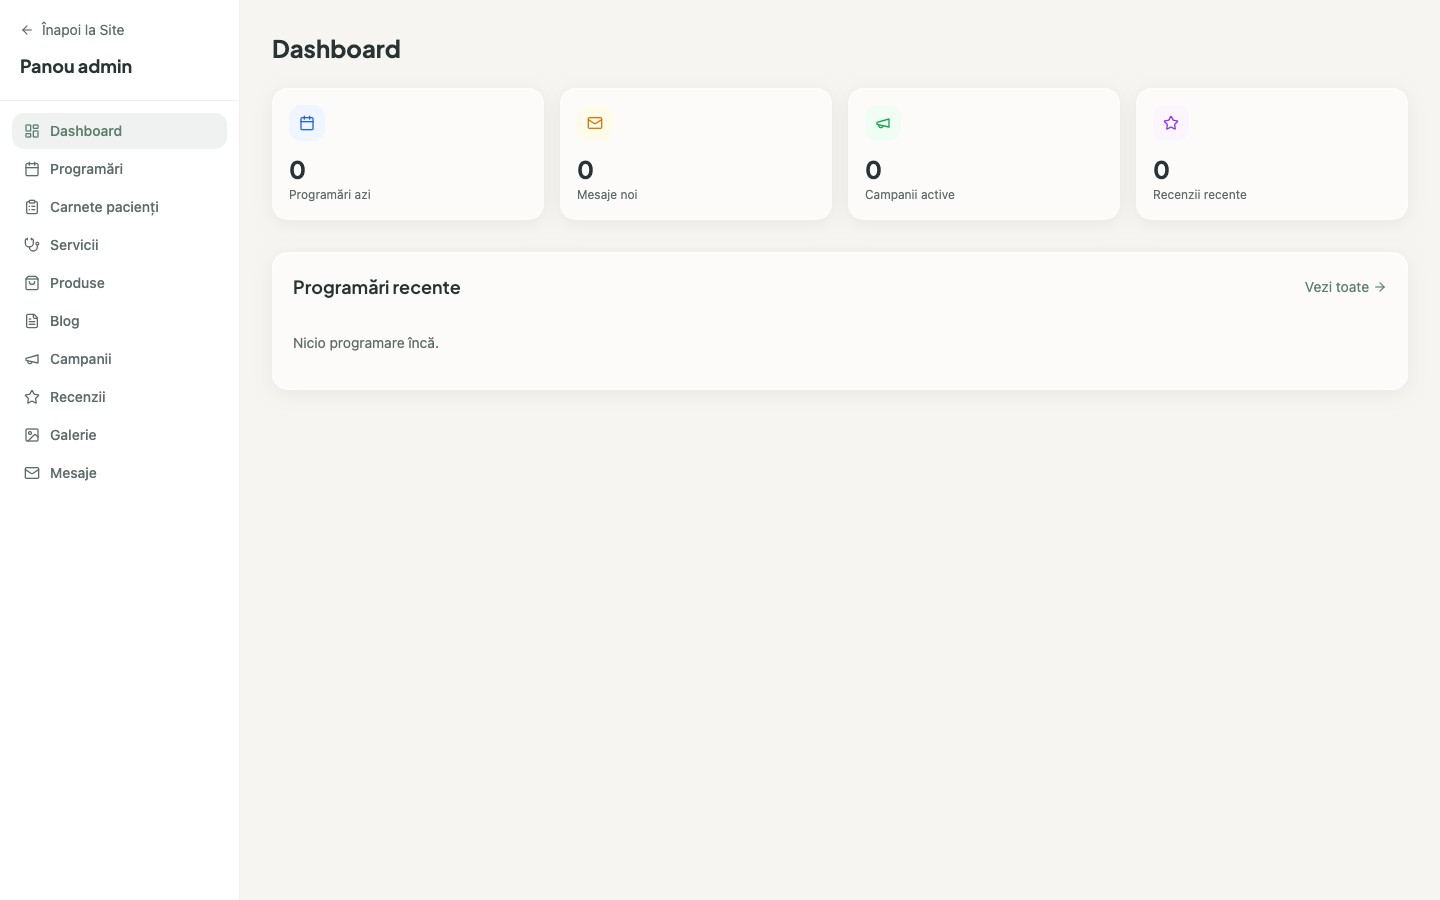Click the Galerie image icon
The image size is (1440, 900).
(x=32, y=435)
